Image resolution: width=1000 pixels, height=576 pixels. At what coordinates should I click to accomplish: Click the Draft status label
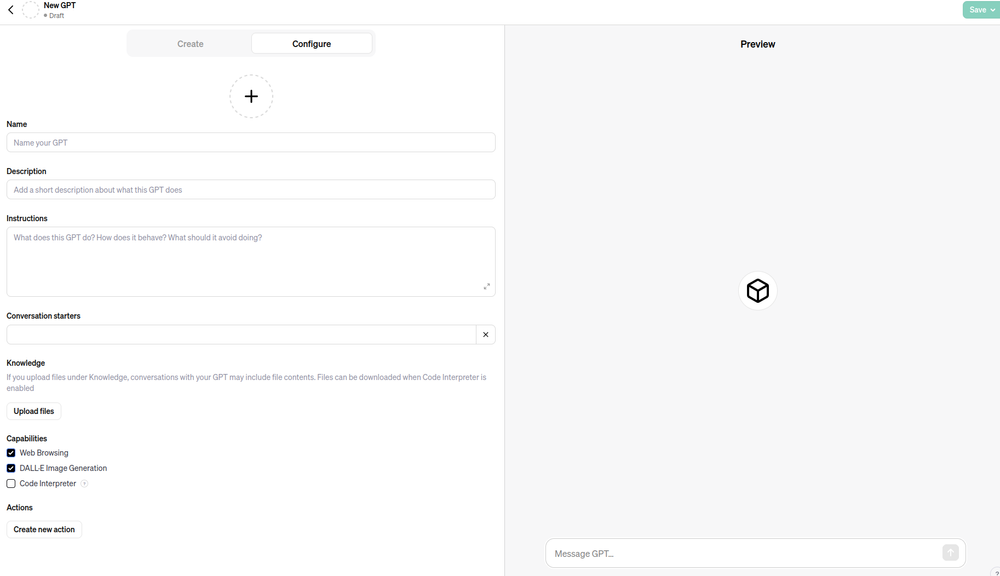(56, 15)
